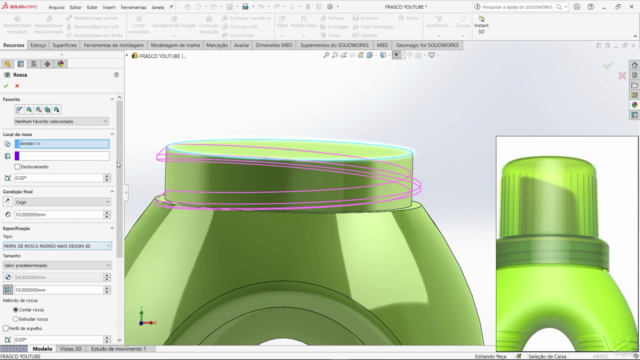Click the Instant 3D tool
640x360 pixels.
point(481,25)
